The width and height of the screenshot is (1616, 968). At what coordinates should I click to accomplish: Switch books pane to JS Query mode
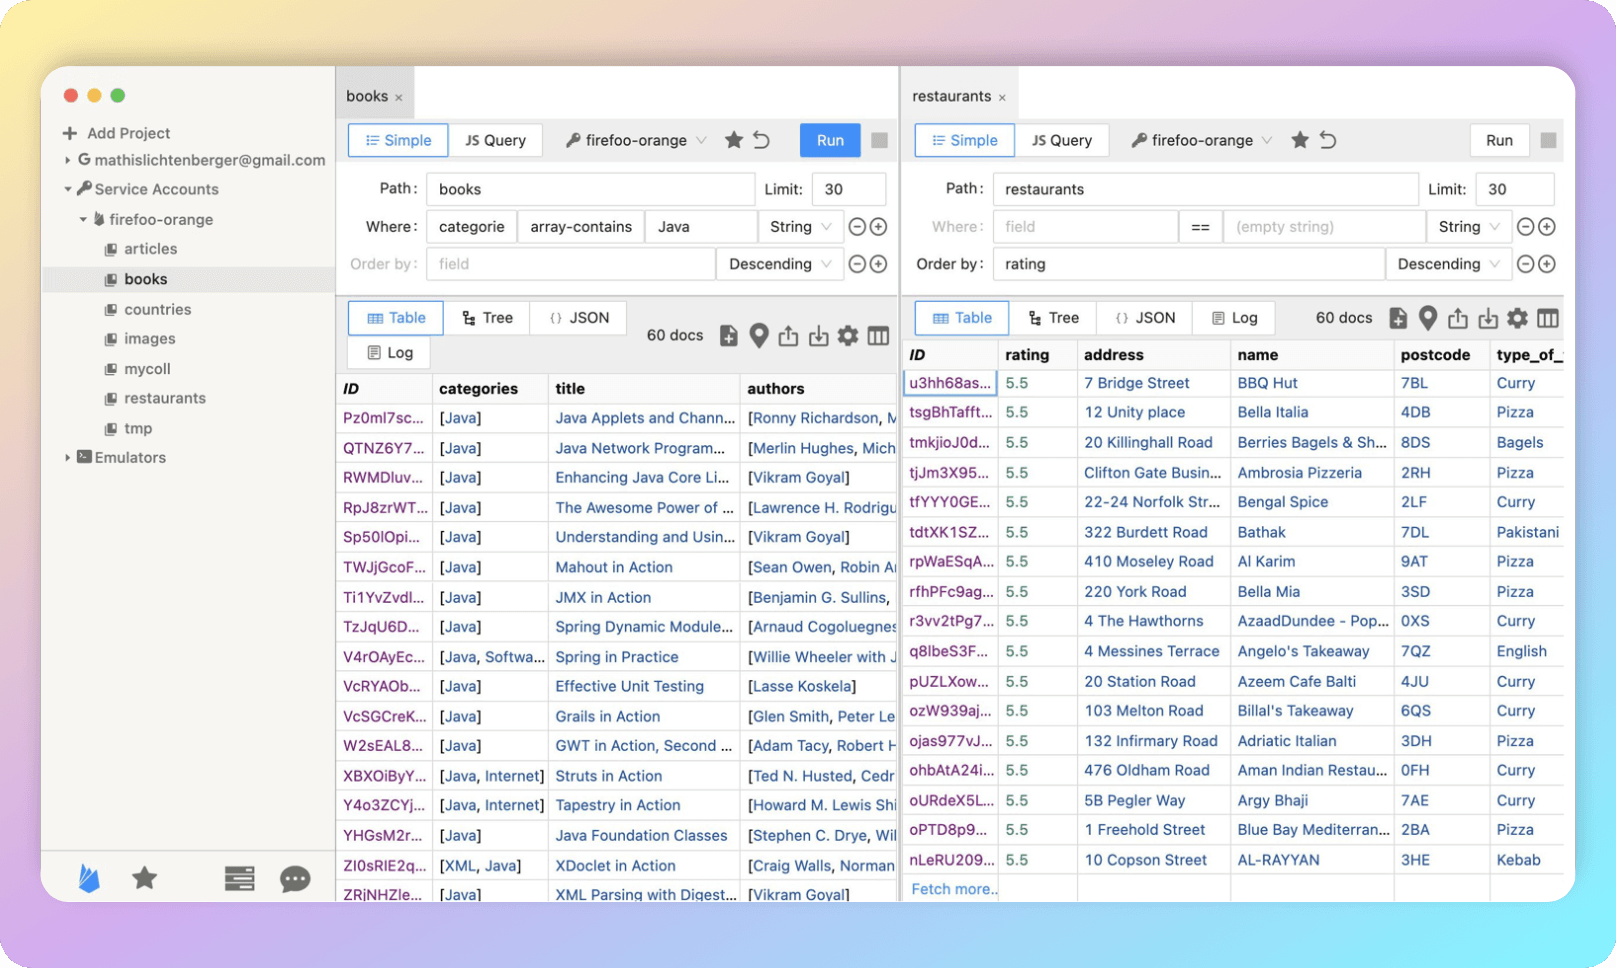tap(495, 140)
